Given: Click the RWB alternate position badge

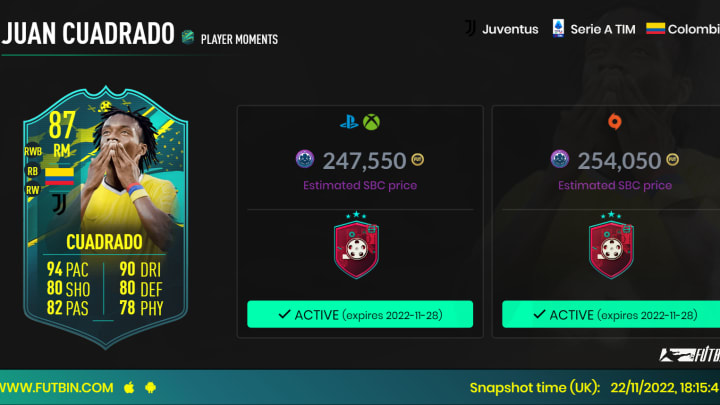Looking at the screenshot, I should [x=33, y=151].
